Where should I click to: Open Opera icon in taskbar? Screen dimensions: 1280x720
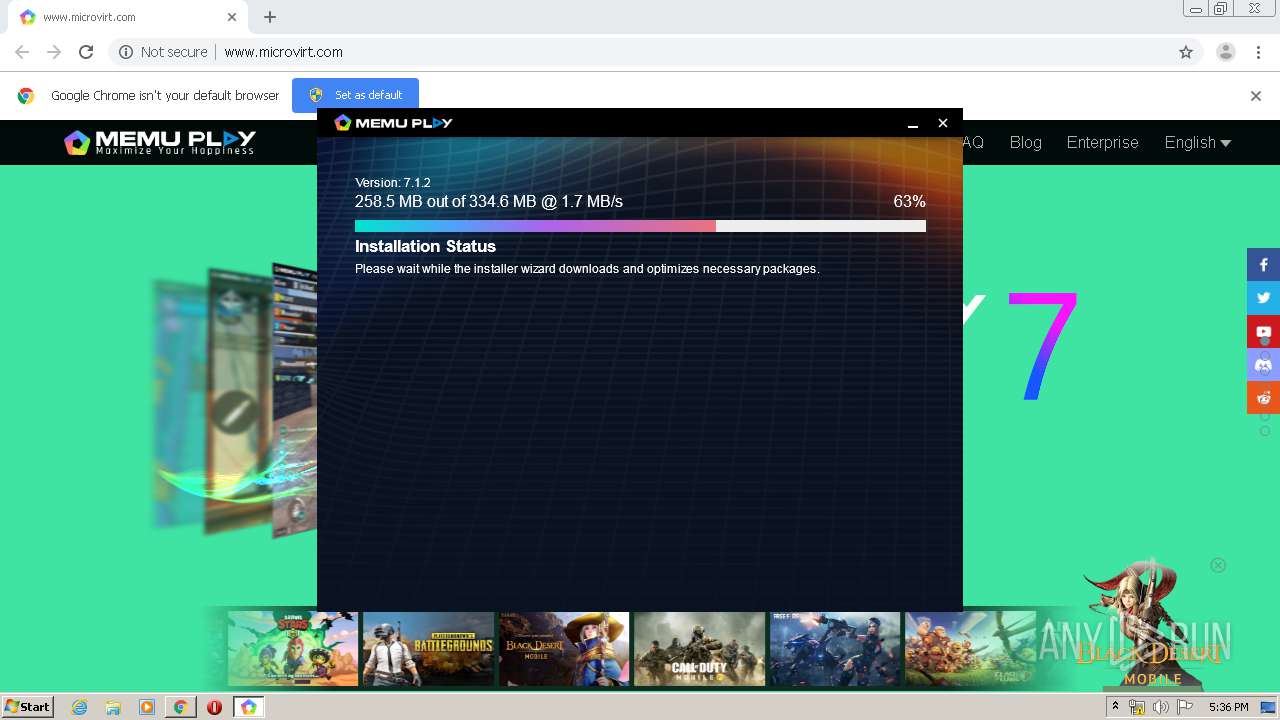click(214, 707)
